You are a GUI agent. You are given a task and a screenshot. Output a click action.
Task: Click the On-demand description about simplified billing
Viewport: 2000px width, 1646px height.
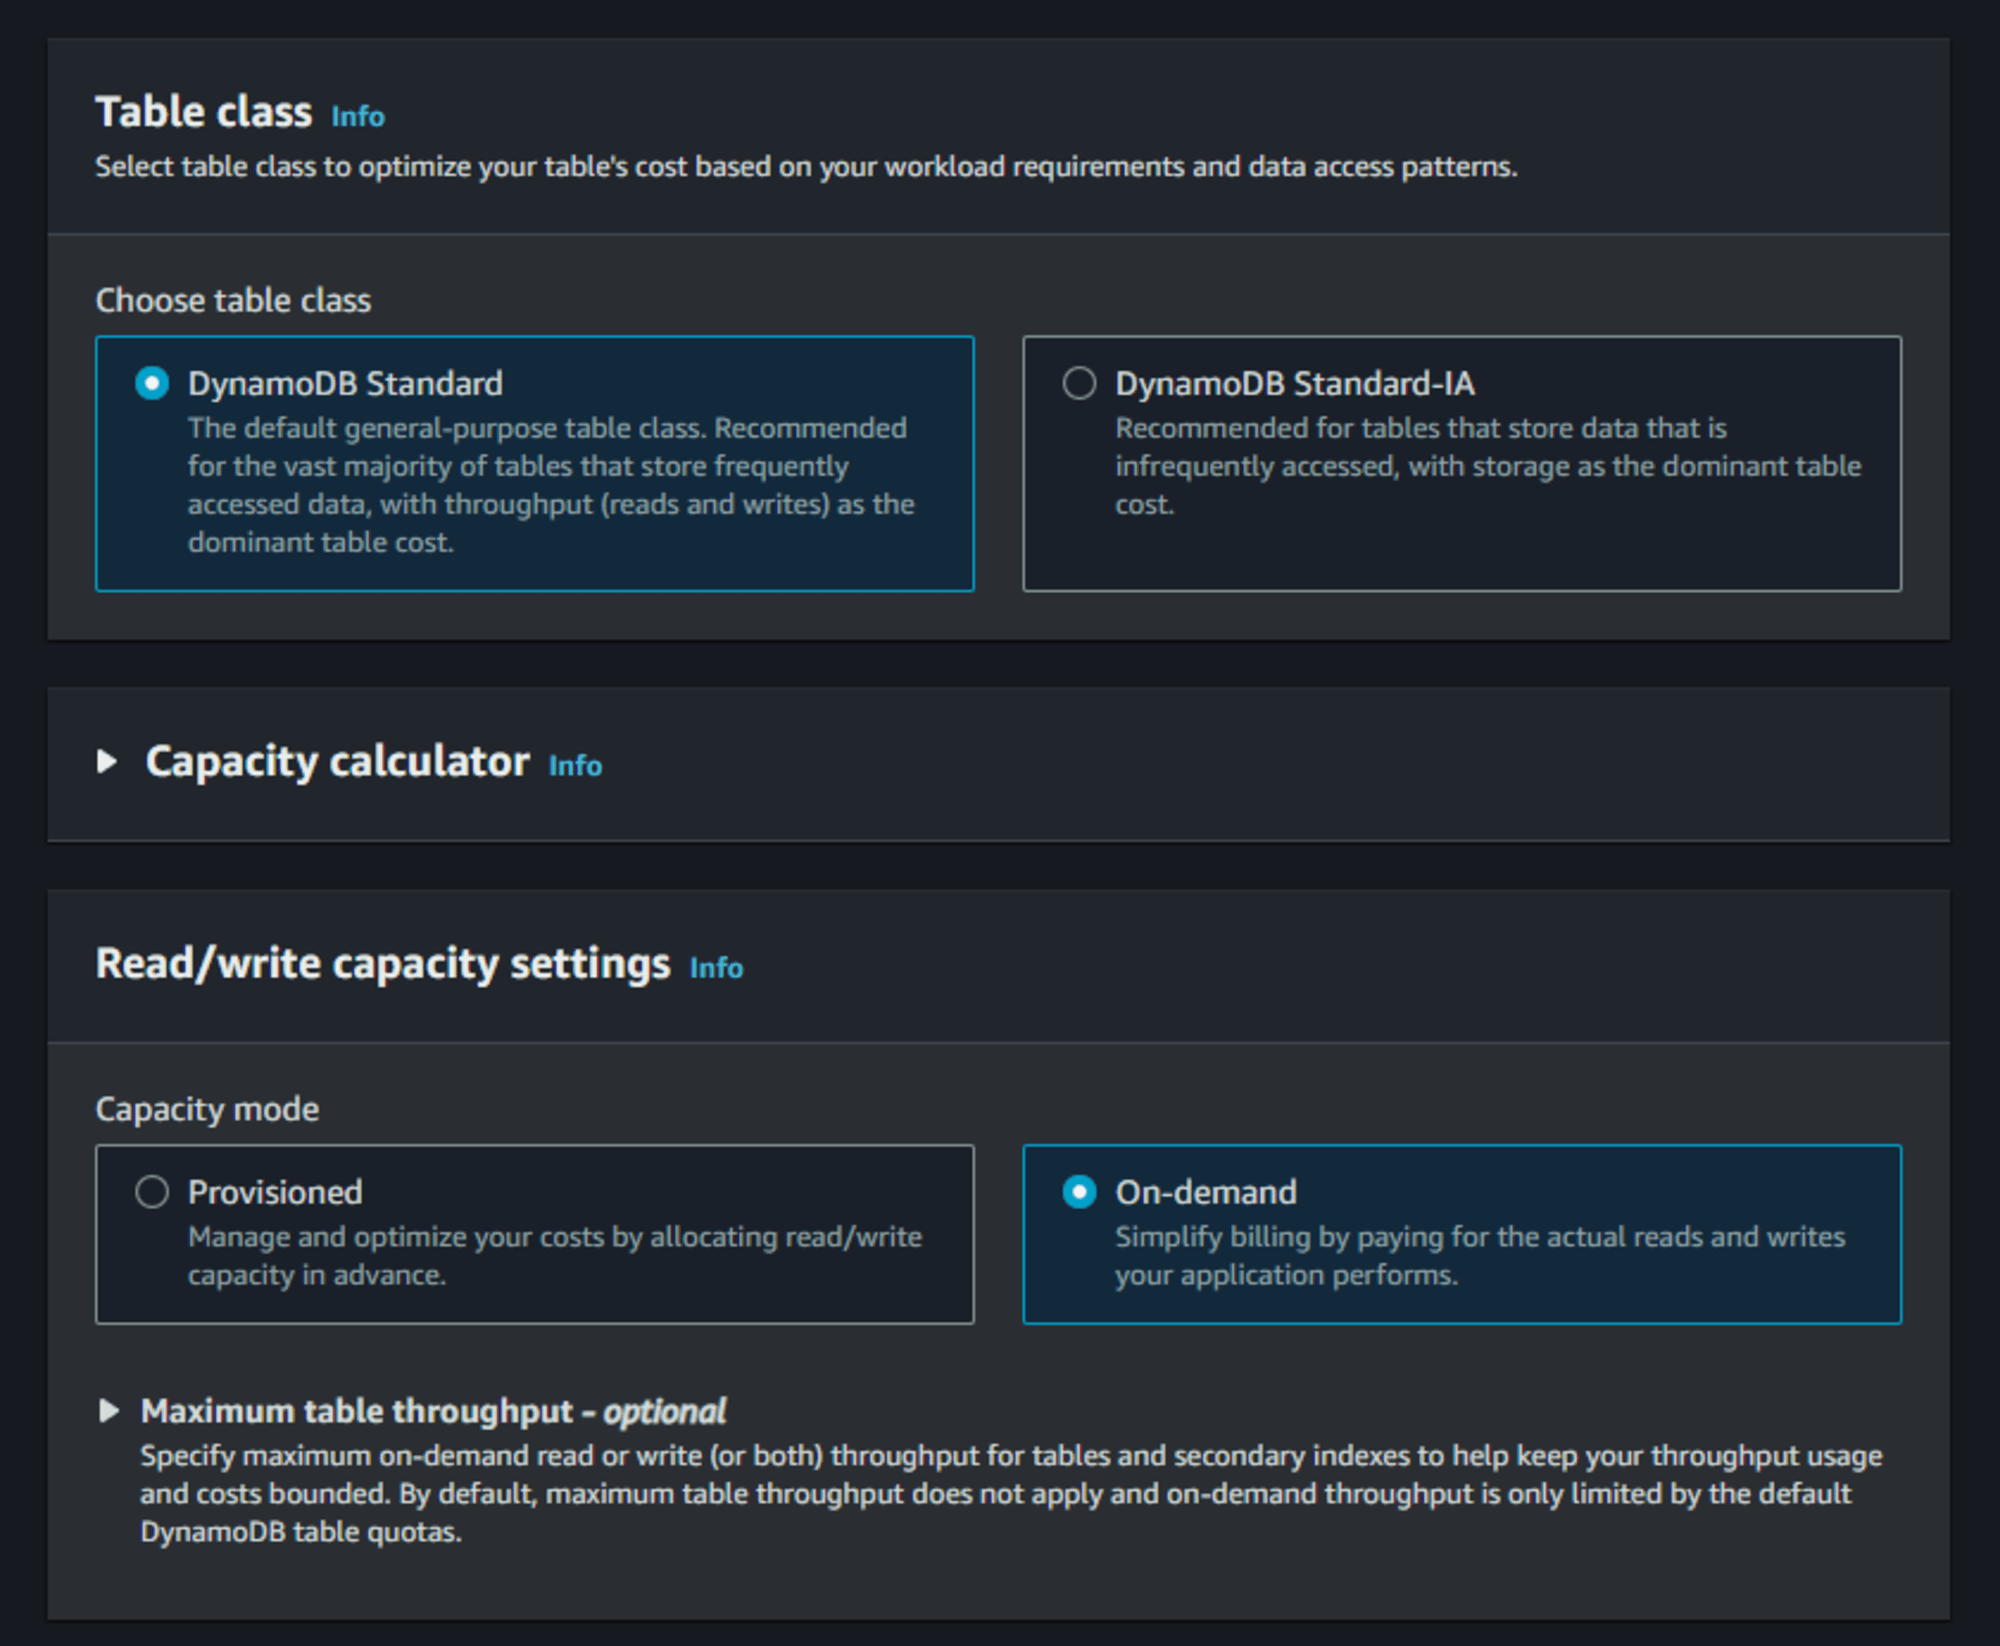click(x=1480, y=1256)
